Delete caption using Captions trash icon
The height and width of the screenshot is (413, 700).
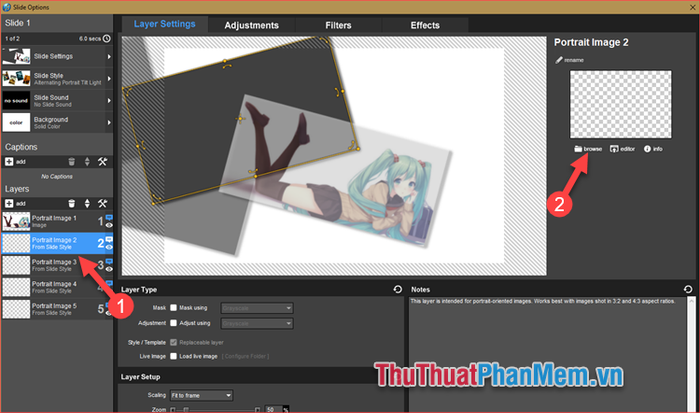coord(71,162)
